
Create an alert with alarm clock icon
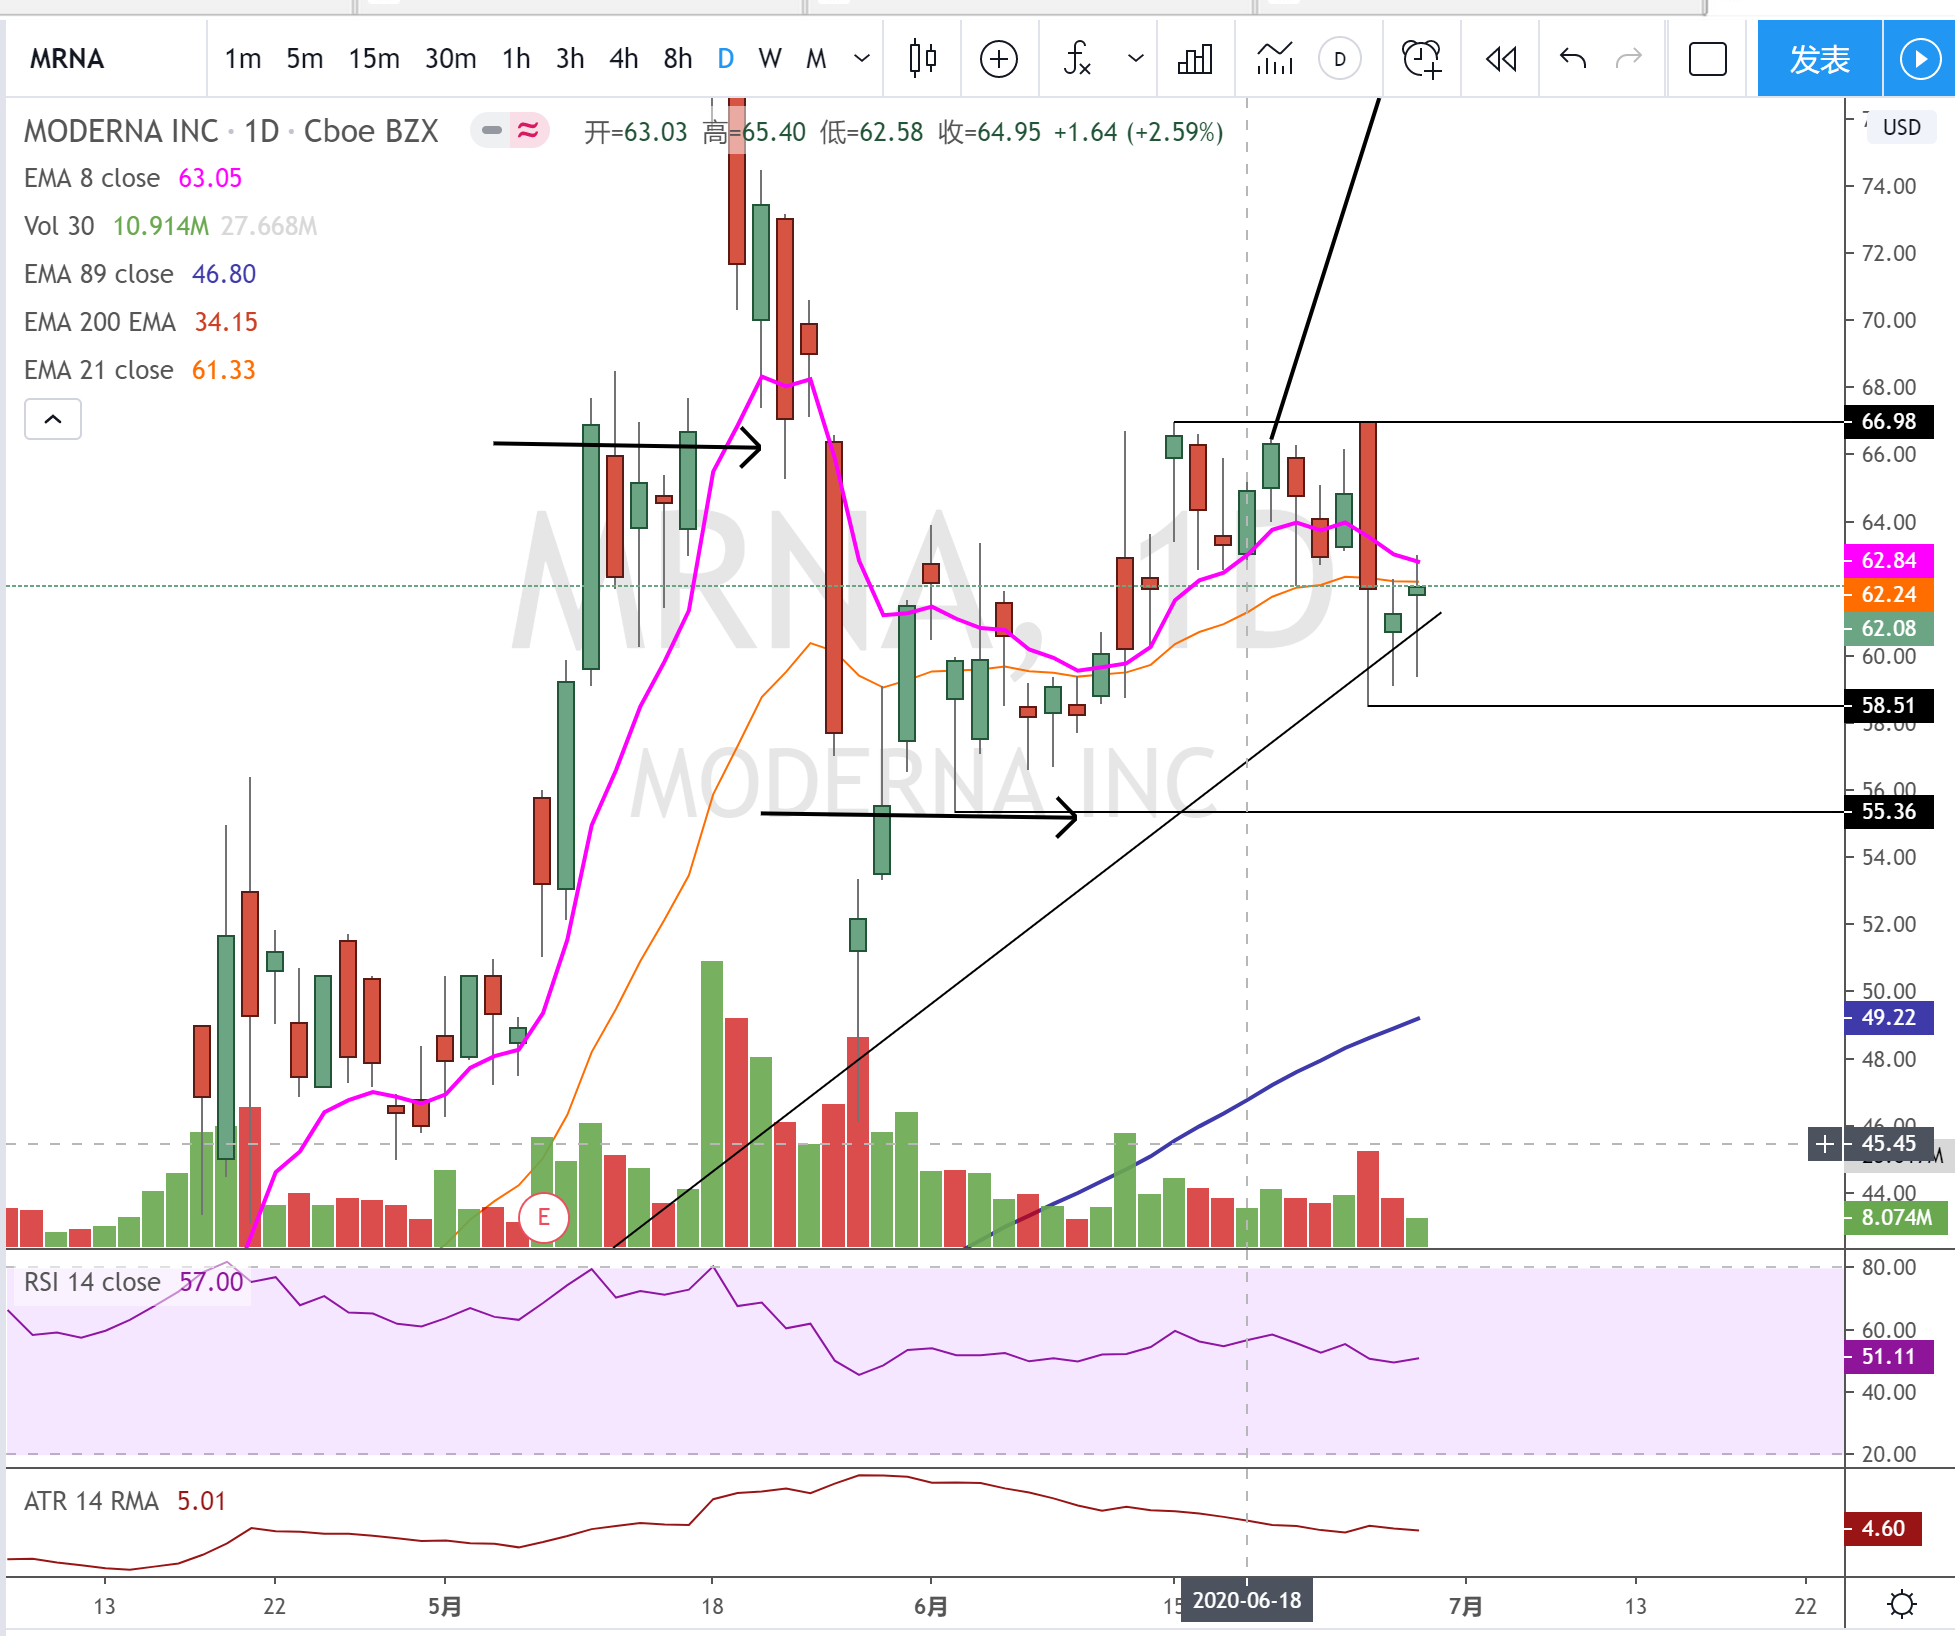[1421, 59]
